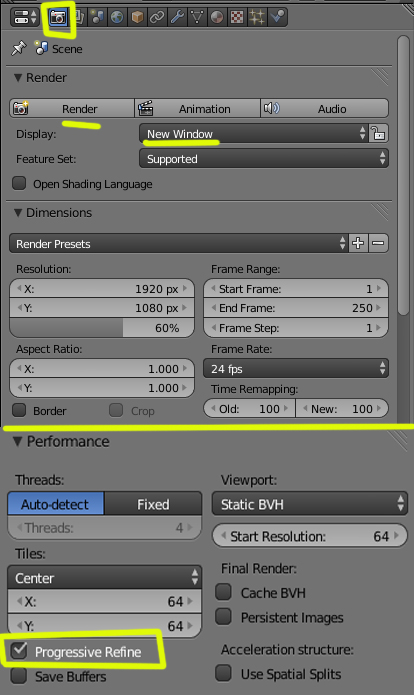The image size is (414, 695).
Task: Click the Animation button
Action: point(197,109)
